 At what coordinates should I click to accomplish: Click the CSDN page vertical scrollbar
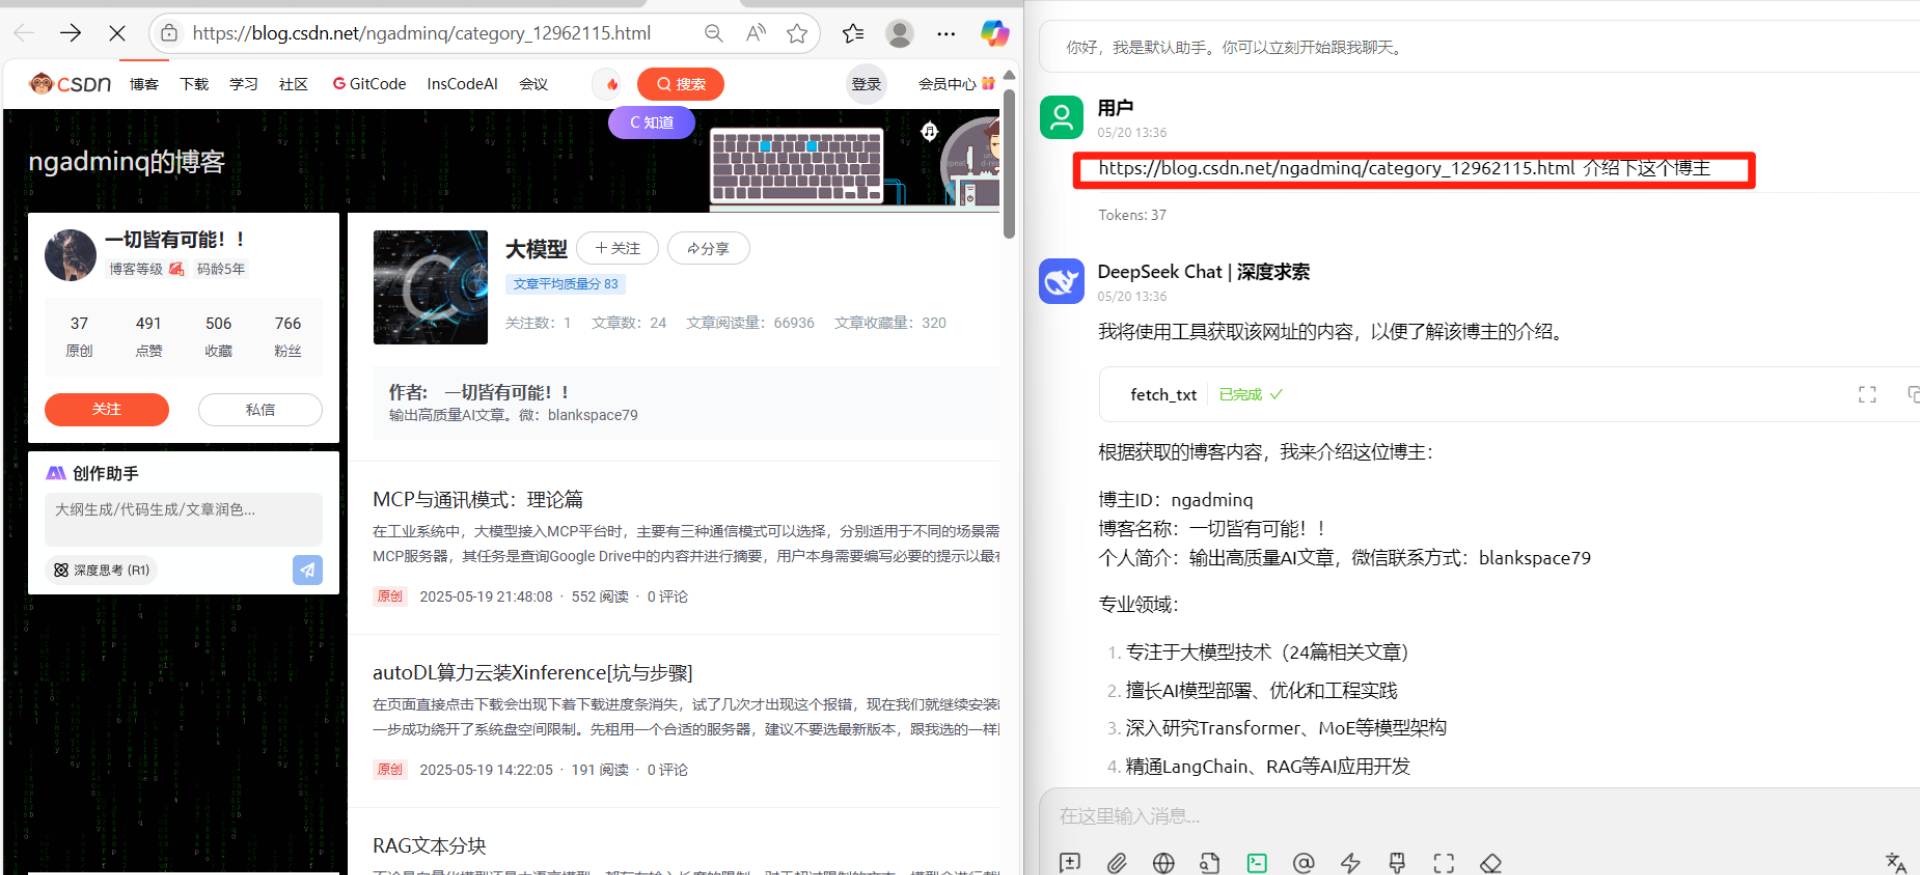[1009, 165]
